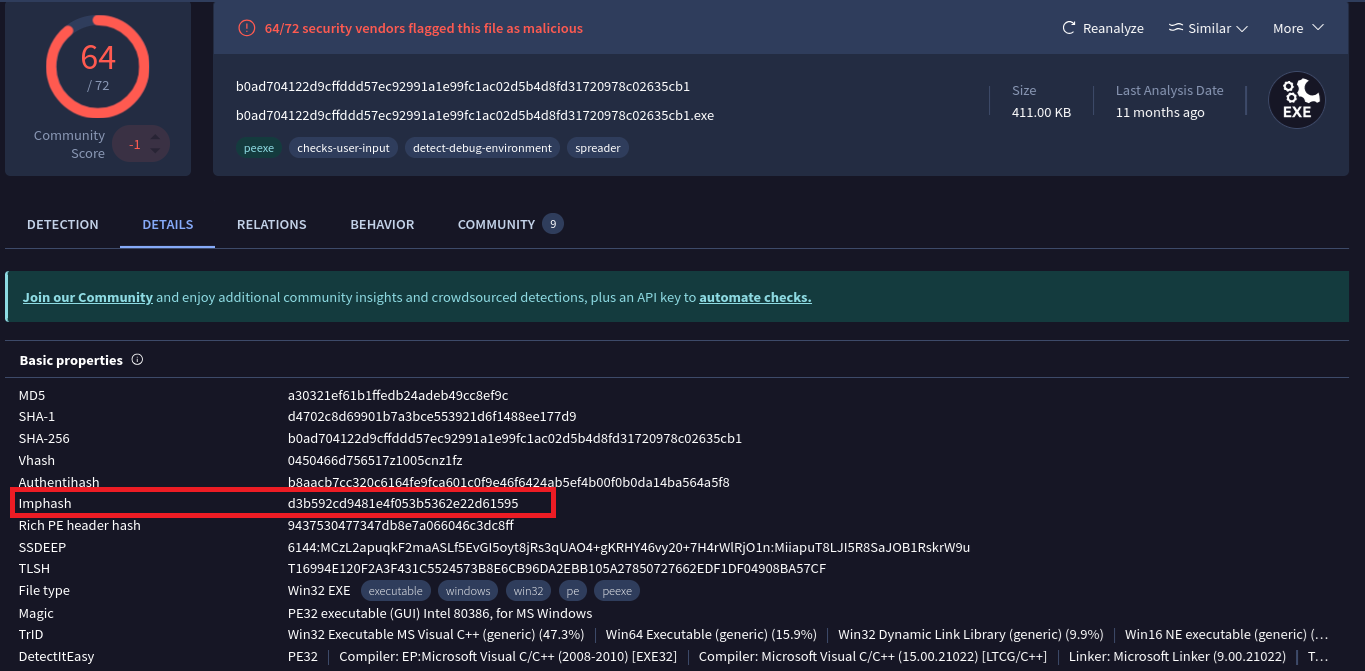Viewport: 1365px width, 671px height.
Task: Select the spreader tag
Action: click(598, 148)
